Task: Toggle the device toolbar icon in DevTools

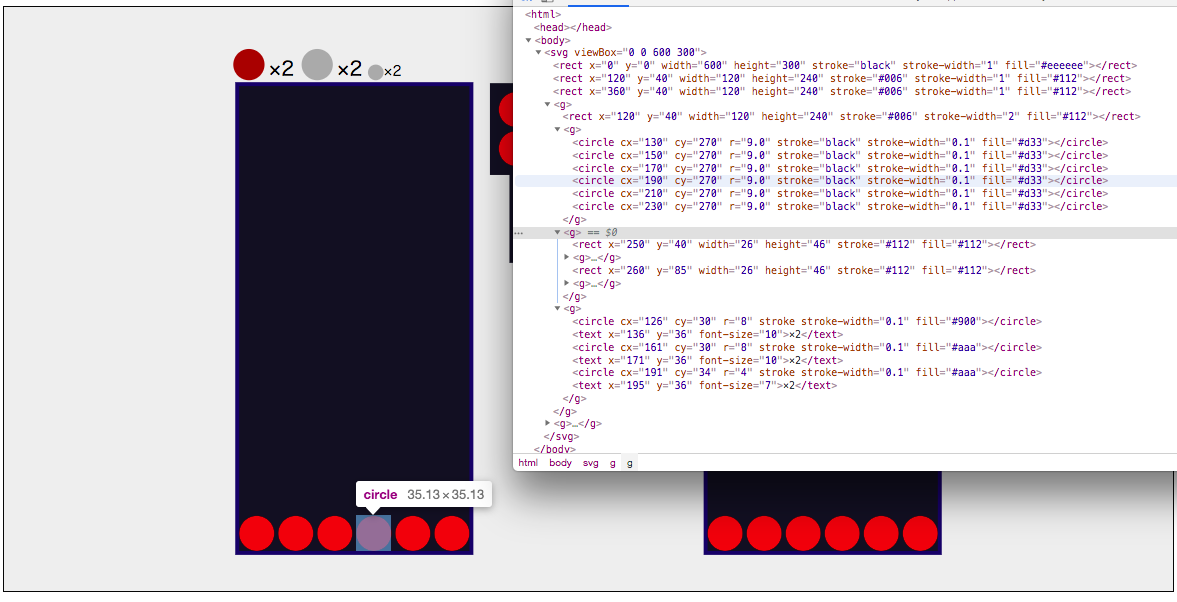Action: [547, 3]
